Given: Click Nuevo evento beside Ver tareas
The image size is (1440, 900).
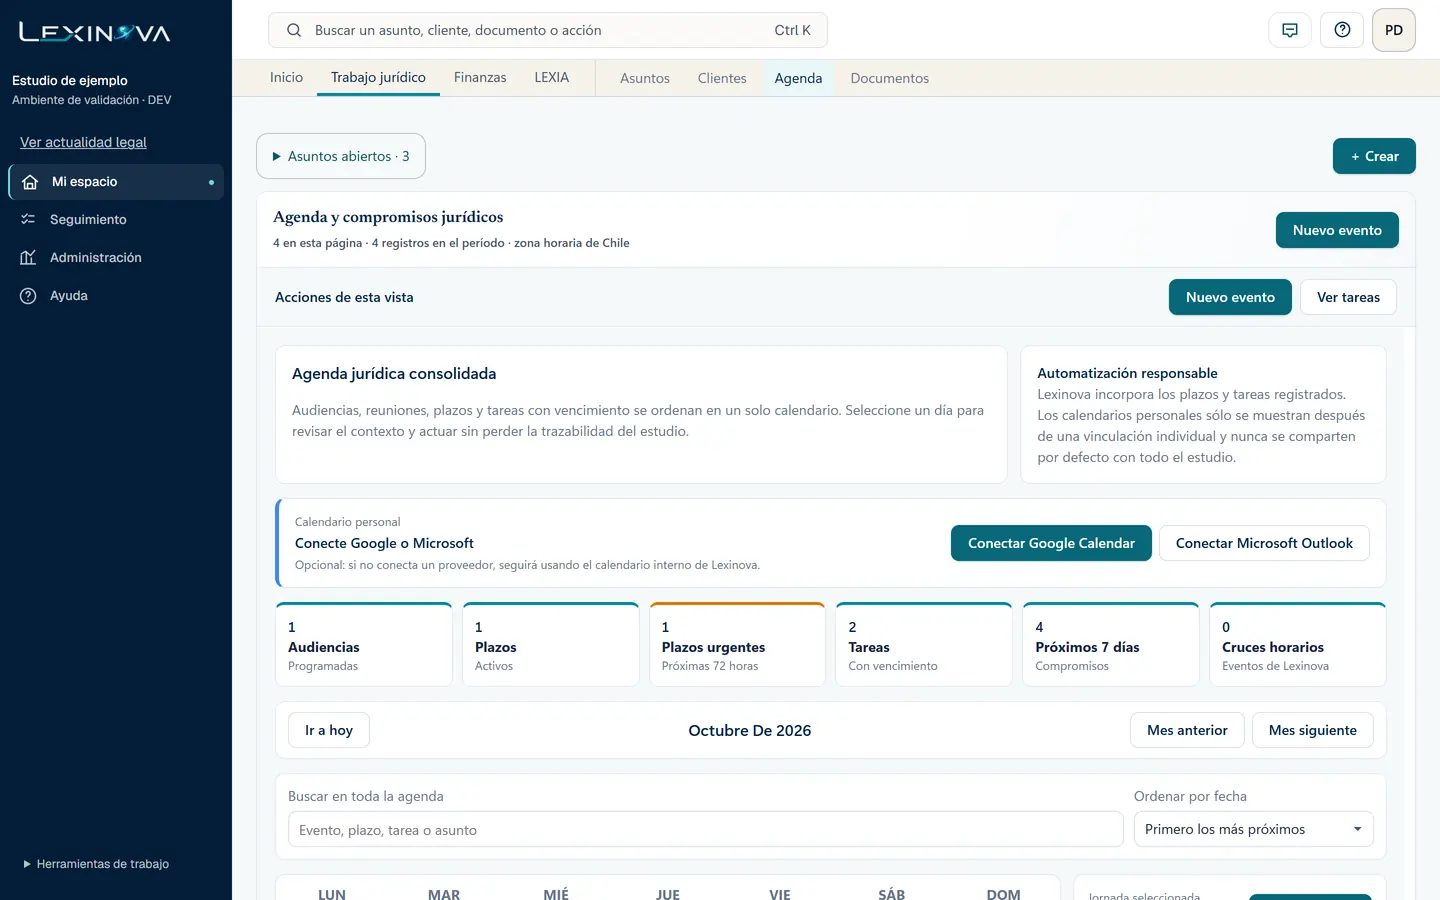Looking at the screenshot, I should 1230,297.
